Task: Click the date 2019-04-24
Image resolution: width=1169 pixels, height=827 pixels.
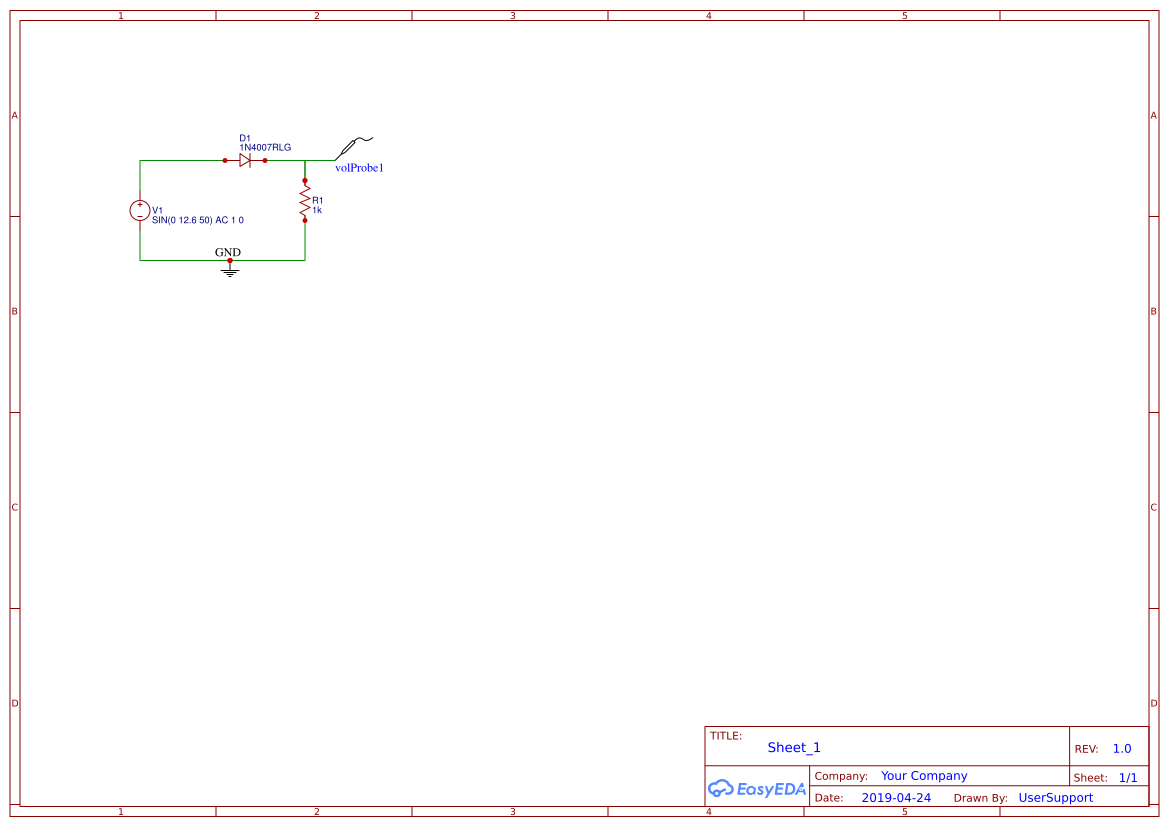Action: 896,798
